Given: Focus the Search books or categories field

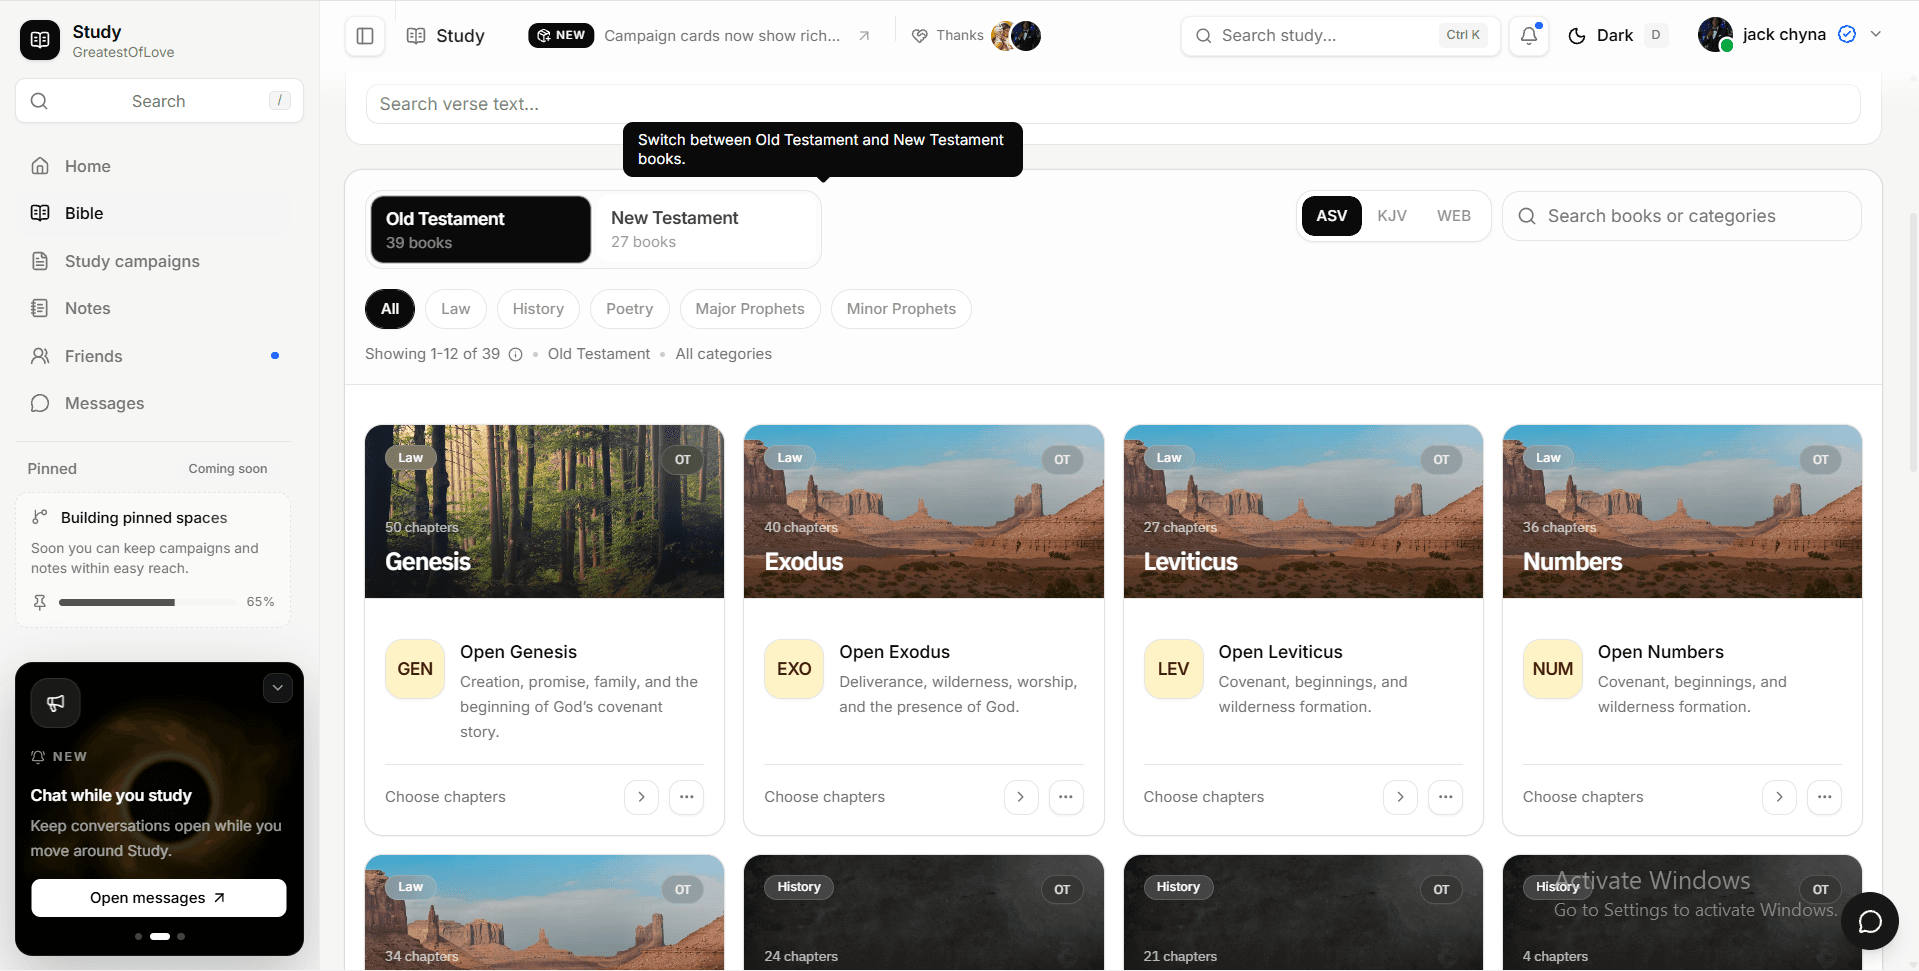Looking at the screenshot, I should (1682, 216).
